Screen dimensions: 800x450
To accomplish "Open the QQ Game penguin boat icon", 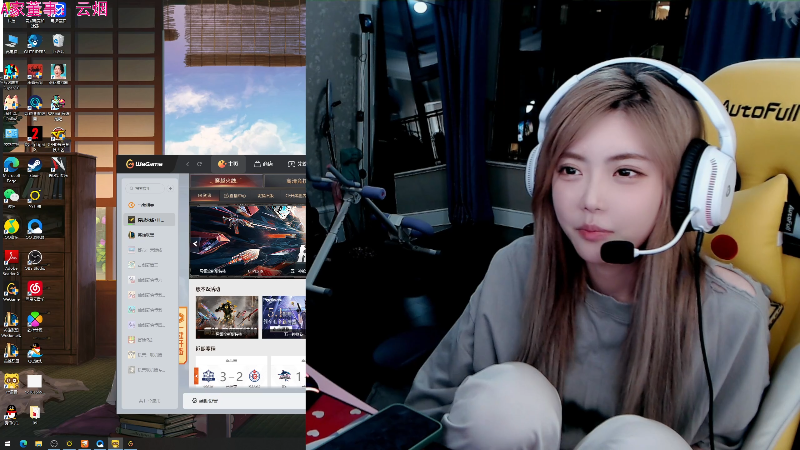I will pos(34,353).
